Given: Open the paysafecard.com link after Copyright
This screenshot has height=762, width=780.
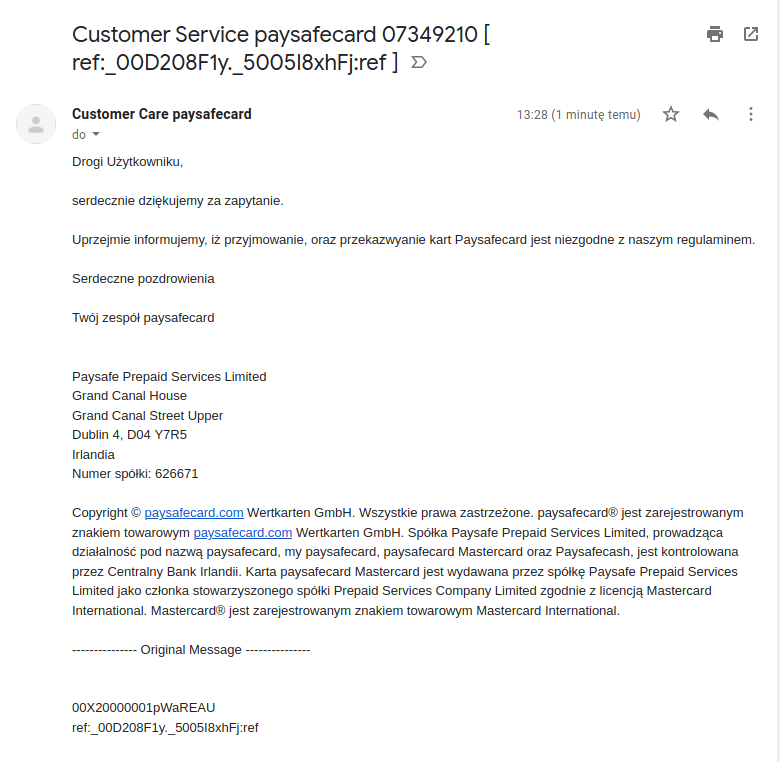Looking at the screenshot, I should tap(194, 512).
